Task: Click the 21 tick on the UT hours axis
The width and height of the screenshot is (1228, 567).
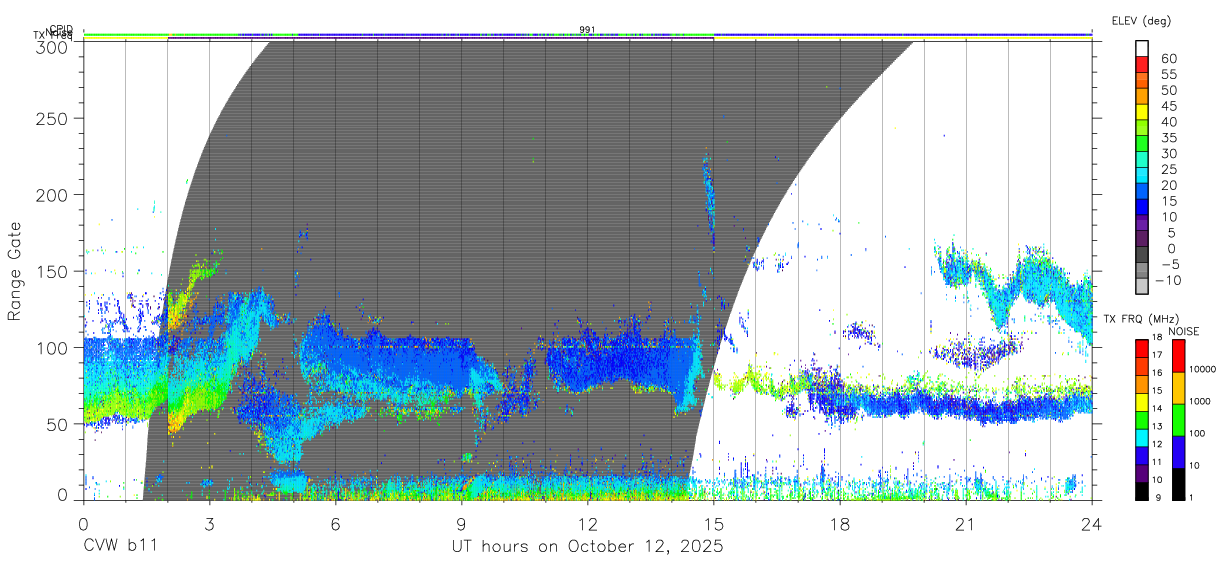Action: tap(966, 523)
